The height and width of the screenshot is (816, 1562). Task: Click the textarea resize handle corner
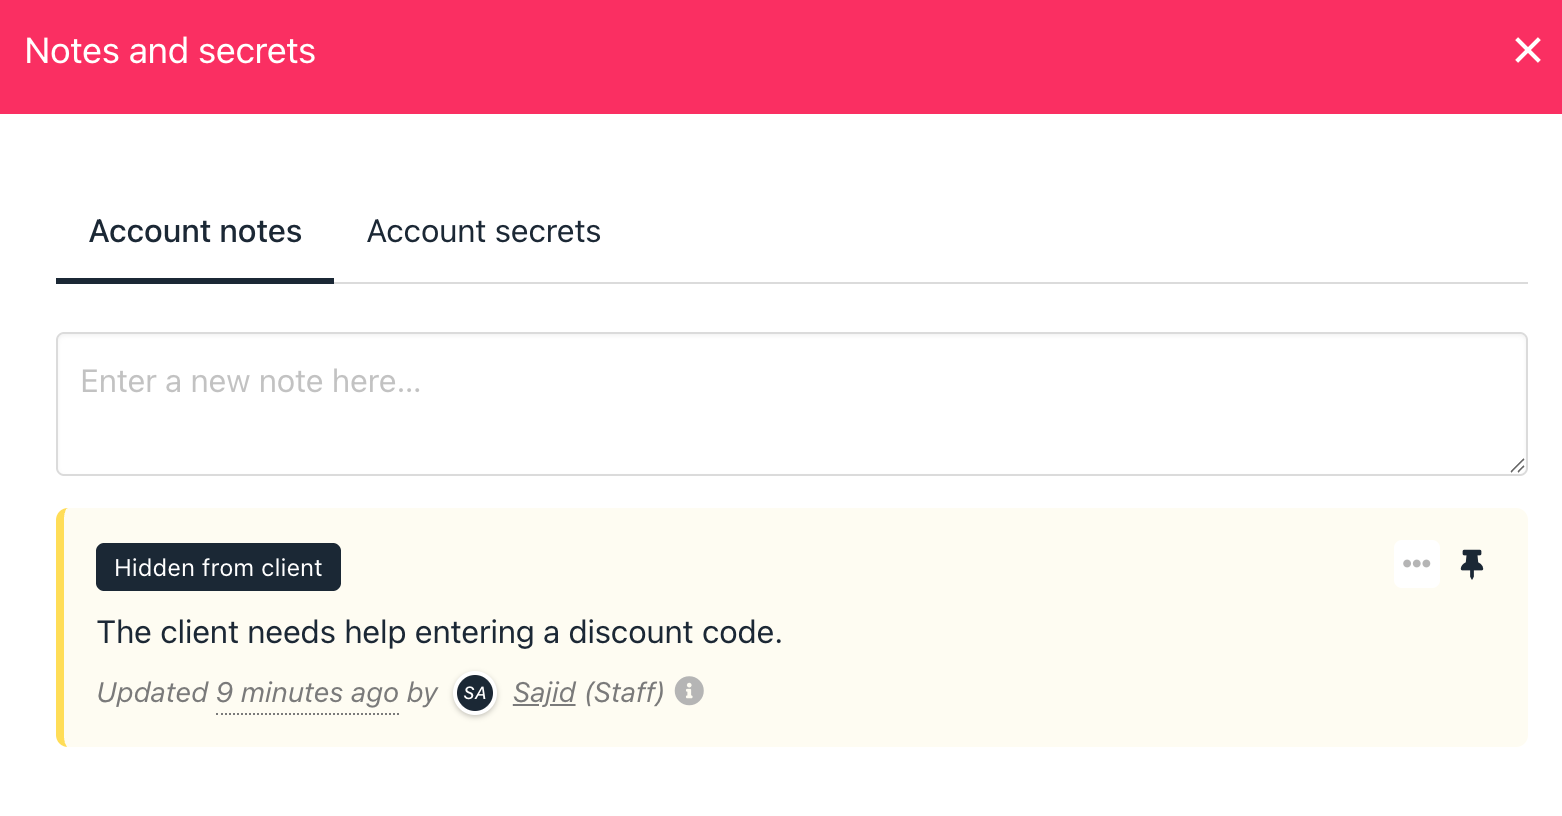pos(1517,465)
